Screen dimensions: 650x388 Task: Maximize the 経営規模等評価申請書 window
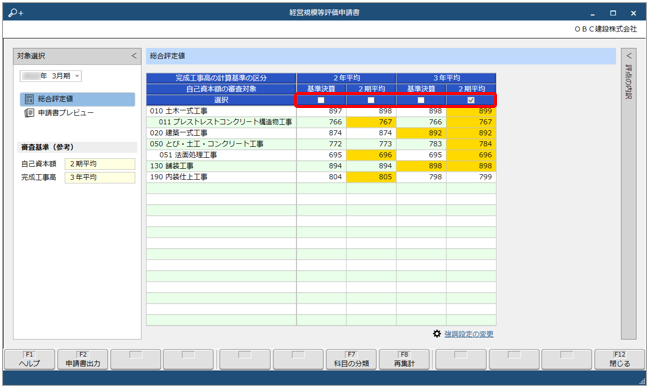tap(613, 13)
